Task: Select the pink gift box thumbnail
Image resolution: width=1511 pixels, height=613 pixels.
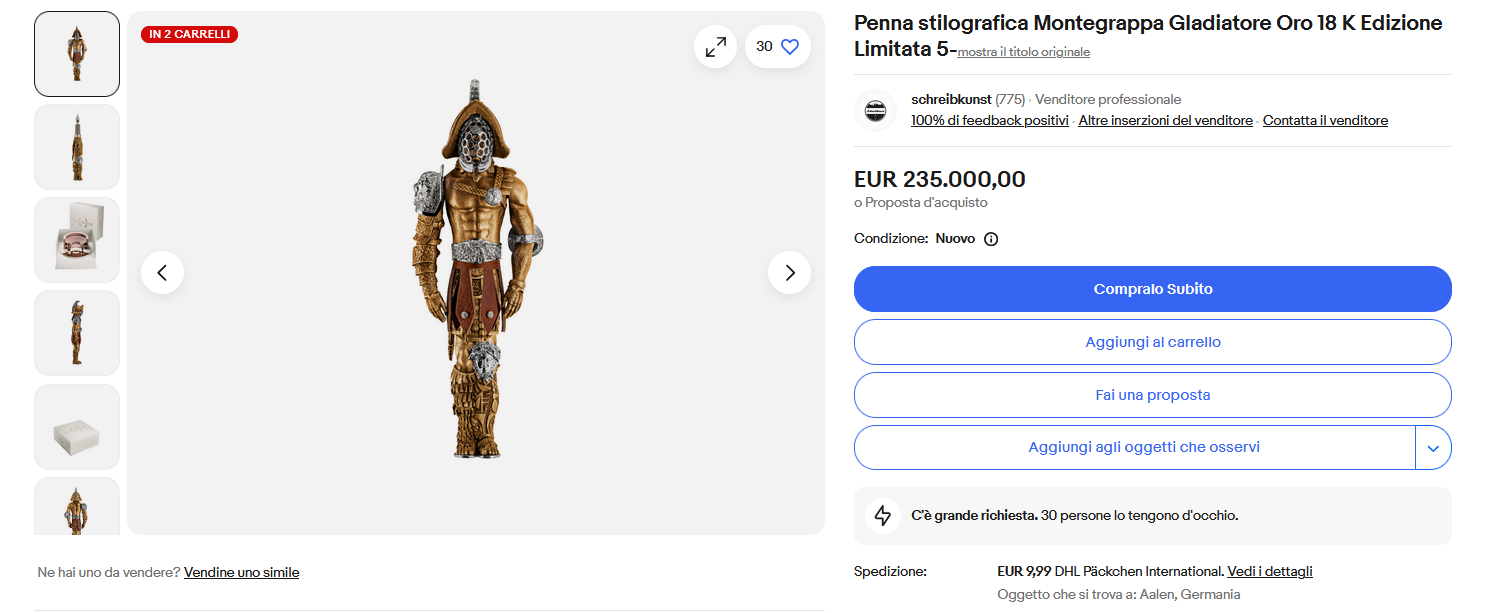Action: 77,240
